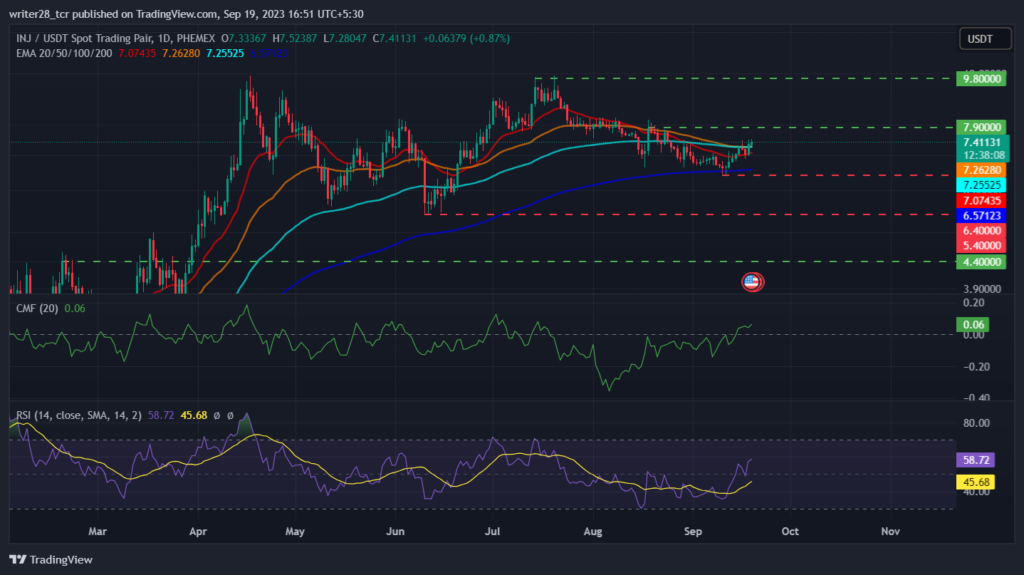Screen dimensions: 1024x575
Task: Click the Sep date label on time axis
Action: pos(693,531)
